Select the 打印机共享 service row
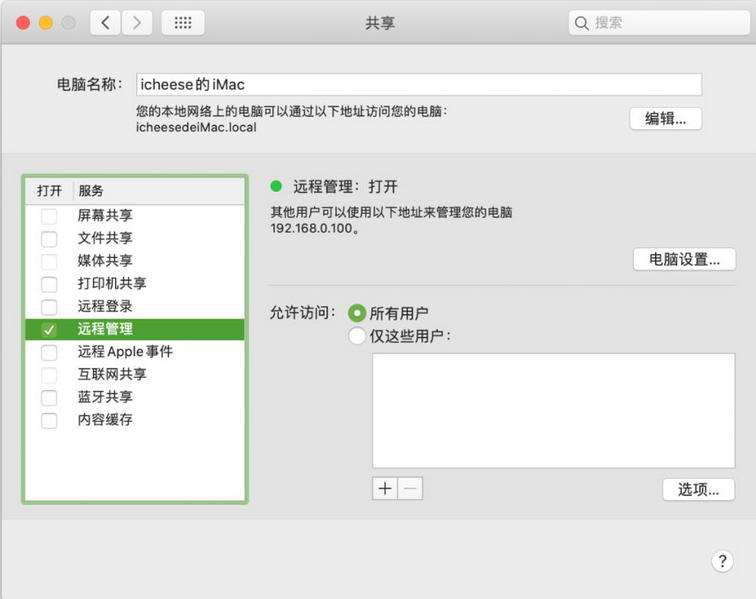Screen dimensions: 756x599 coord(135,284)
